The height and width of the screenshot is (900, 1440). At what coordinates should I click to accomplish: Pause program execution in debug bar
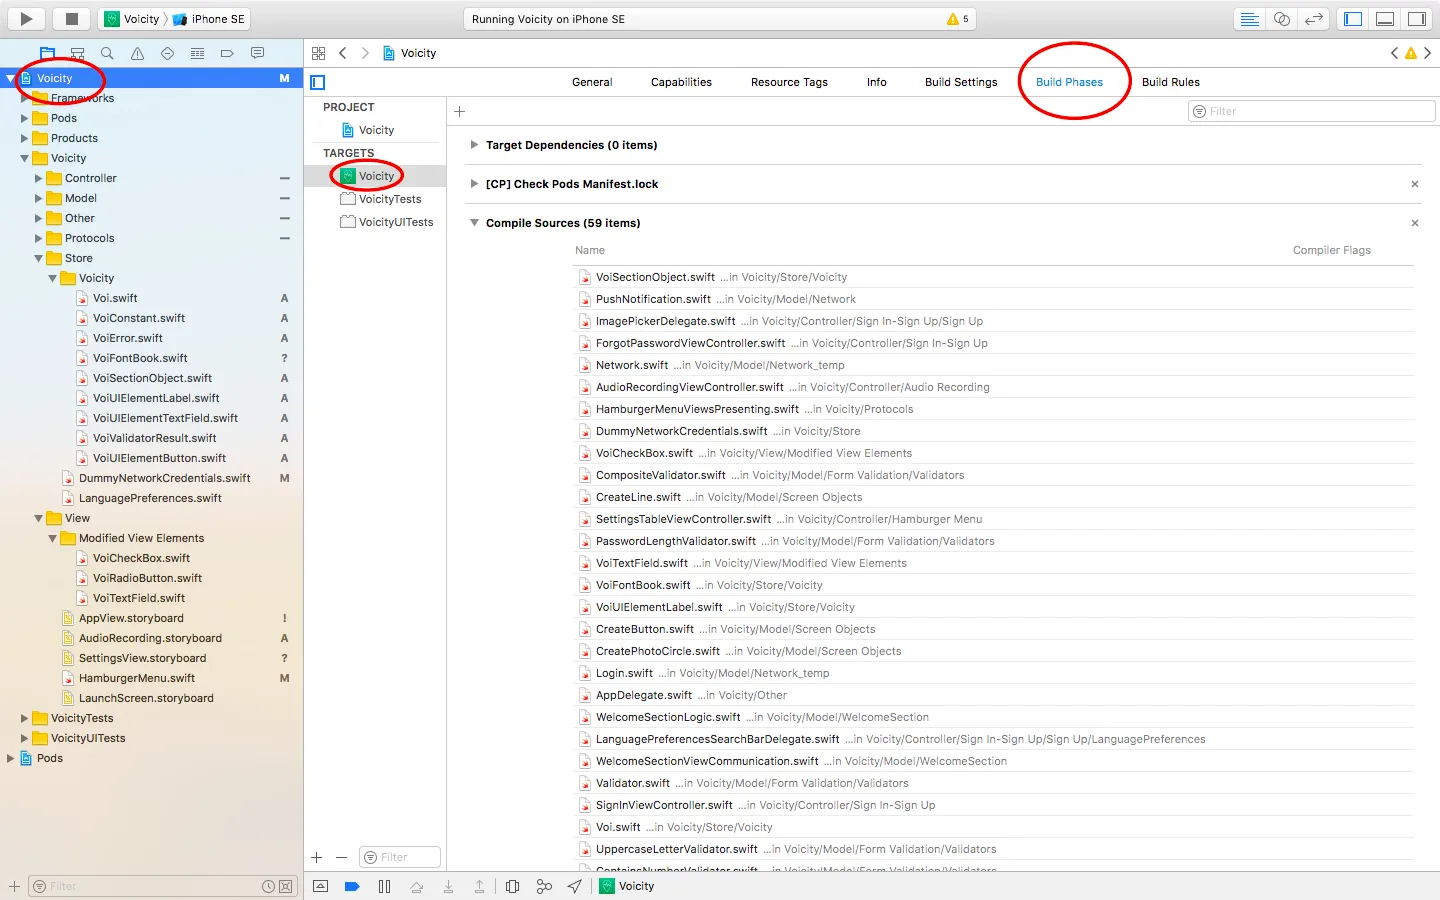[384, 886]
